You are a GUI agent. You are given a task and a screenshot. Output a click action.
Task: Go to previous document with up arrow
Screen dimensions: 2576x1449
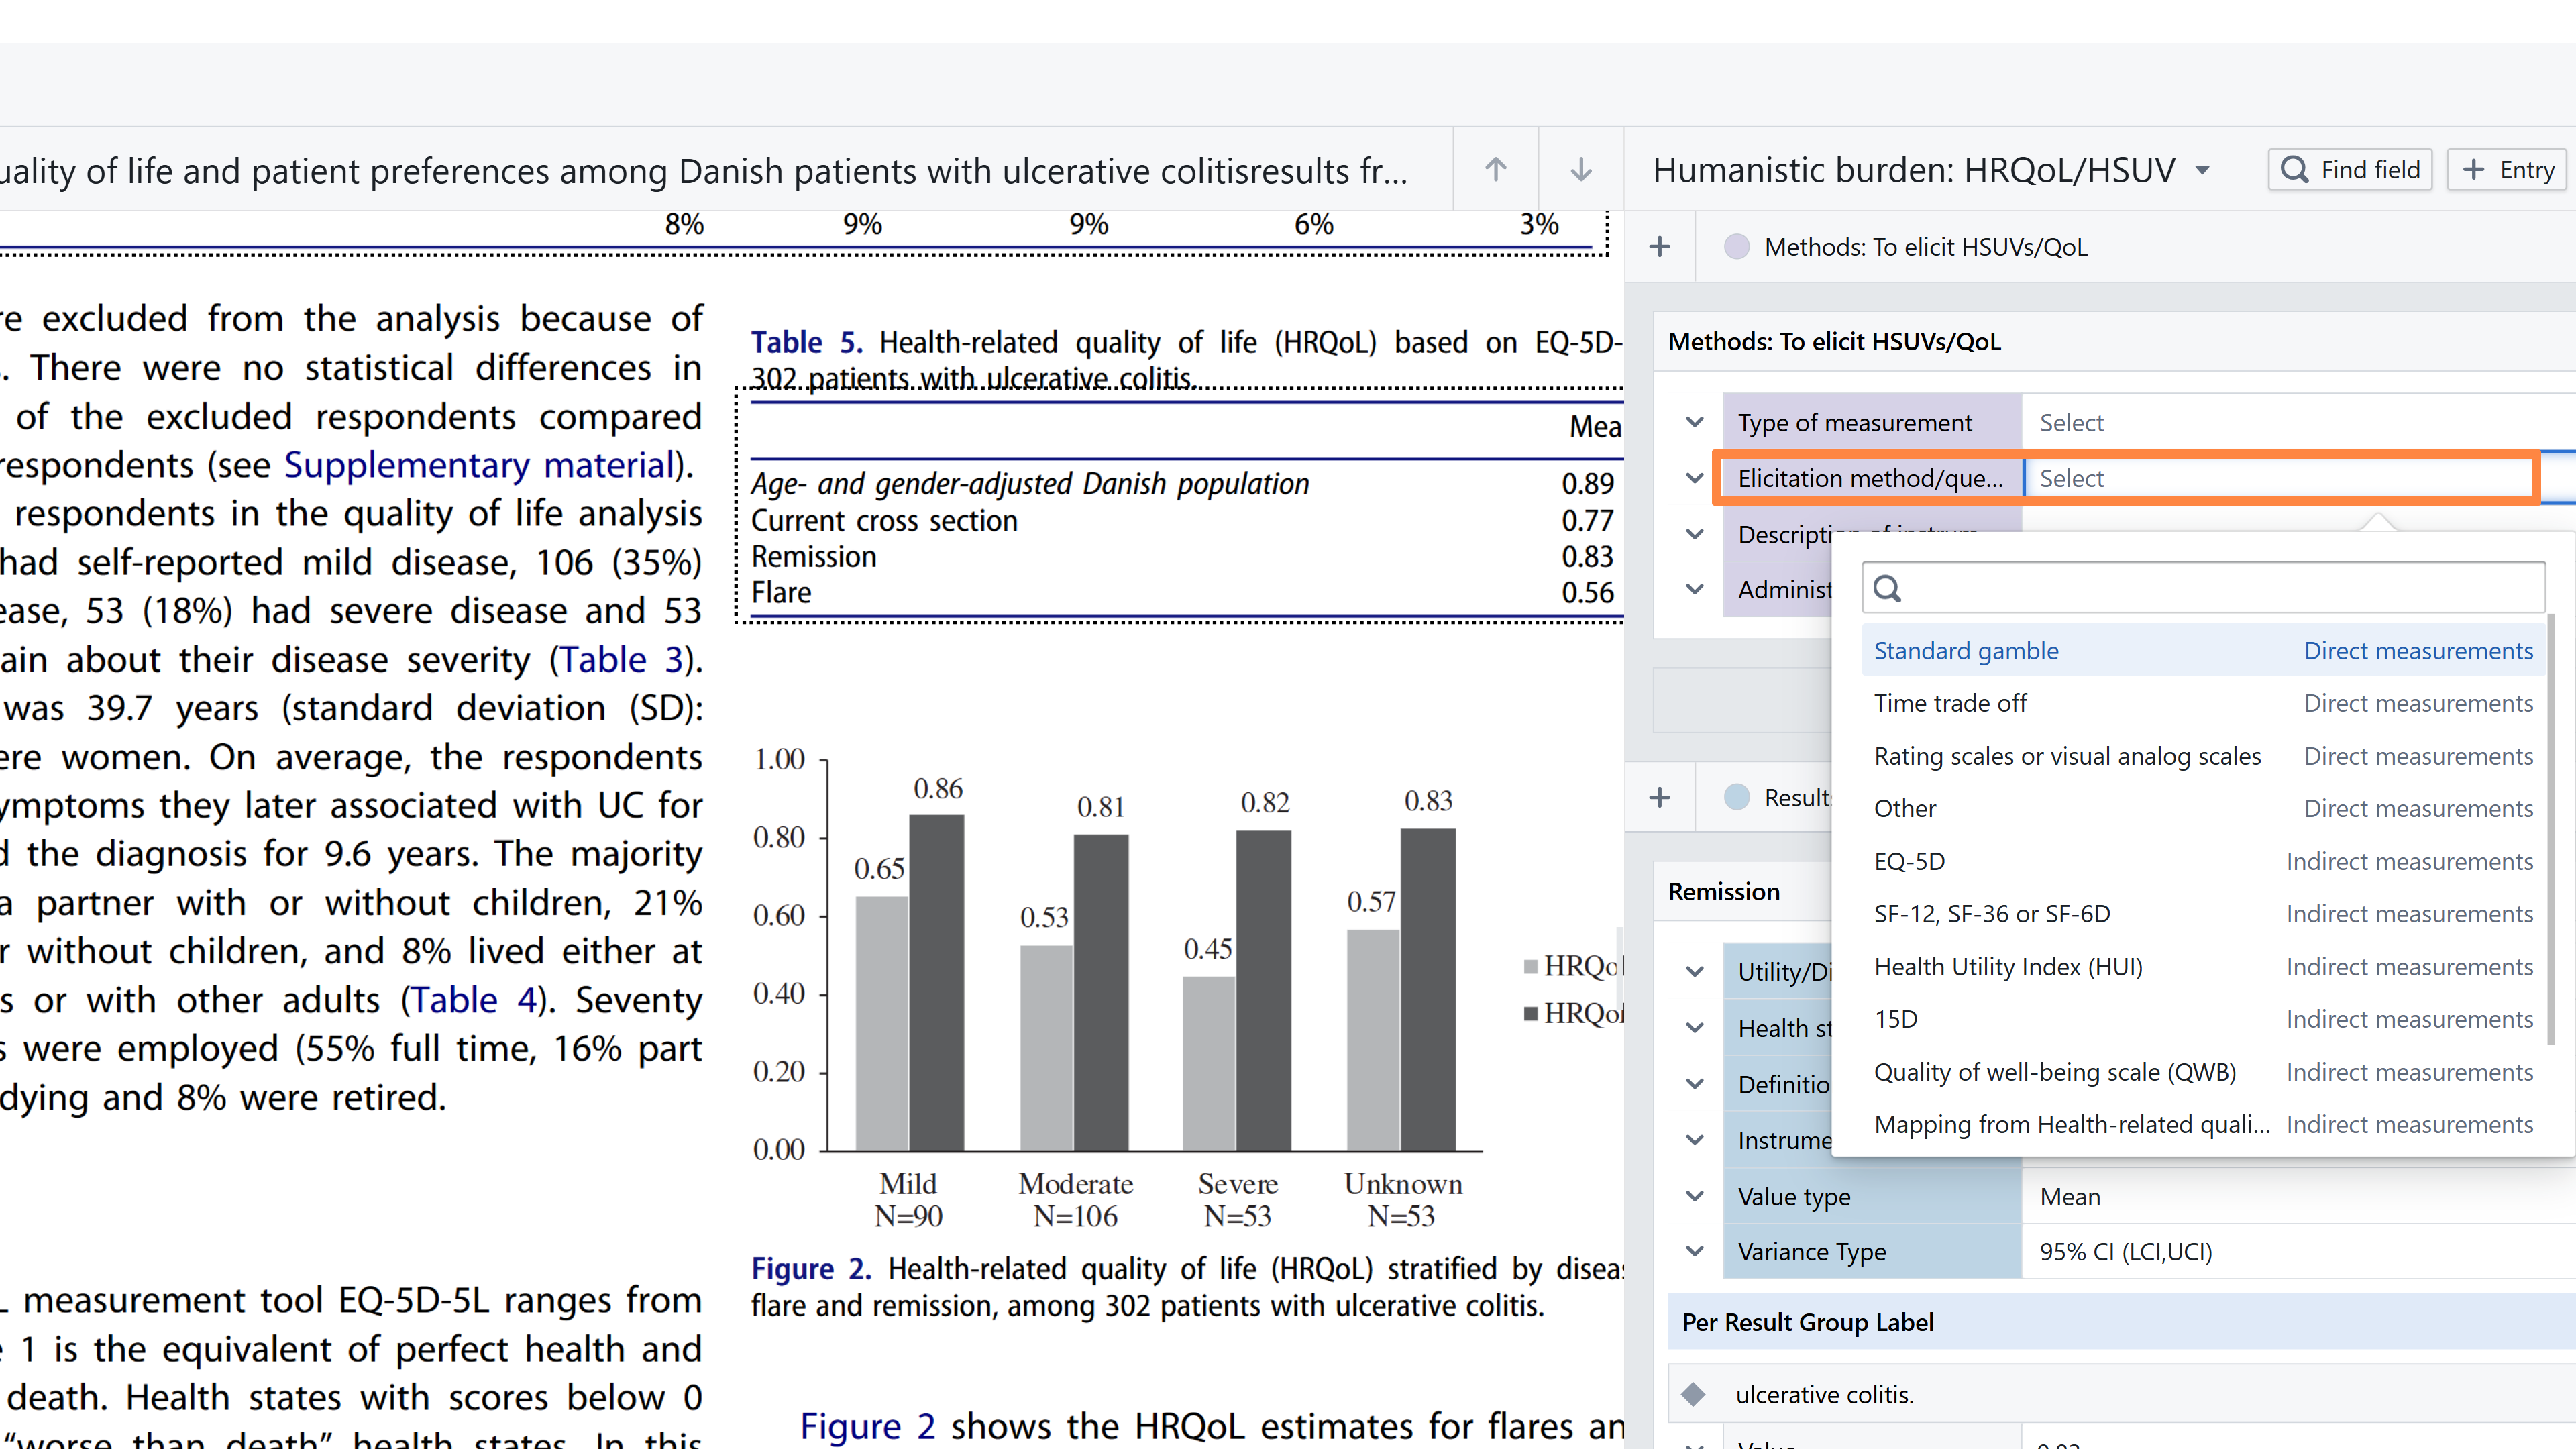coord(1495,169)
